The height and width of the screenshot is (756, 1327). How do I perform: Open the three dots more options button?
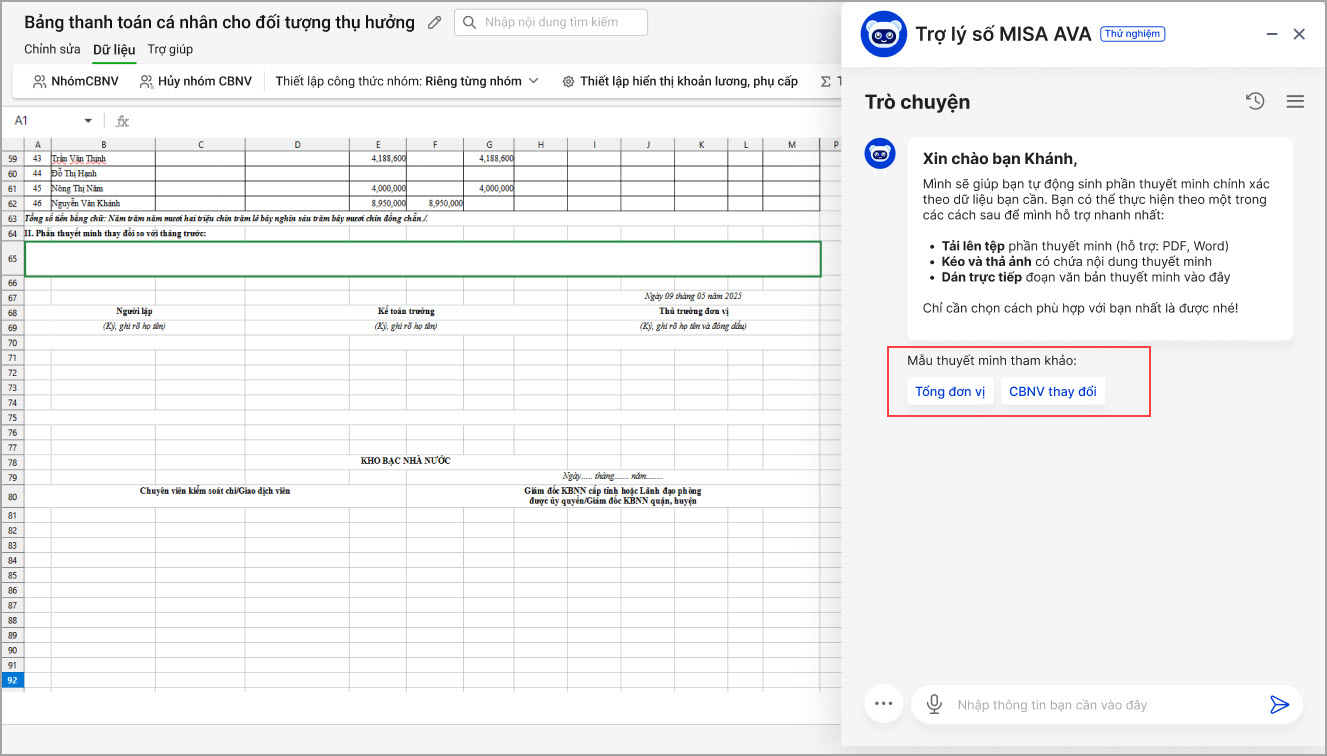pyautogui.click(x=882, y=704)
